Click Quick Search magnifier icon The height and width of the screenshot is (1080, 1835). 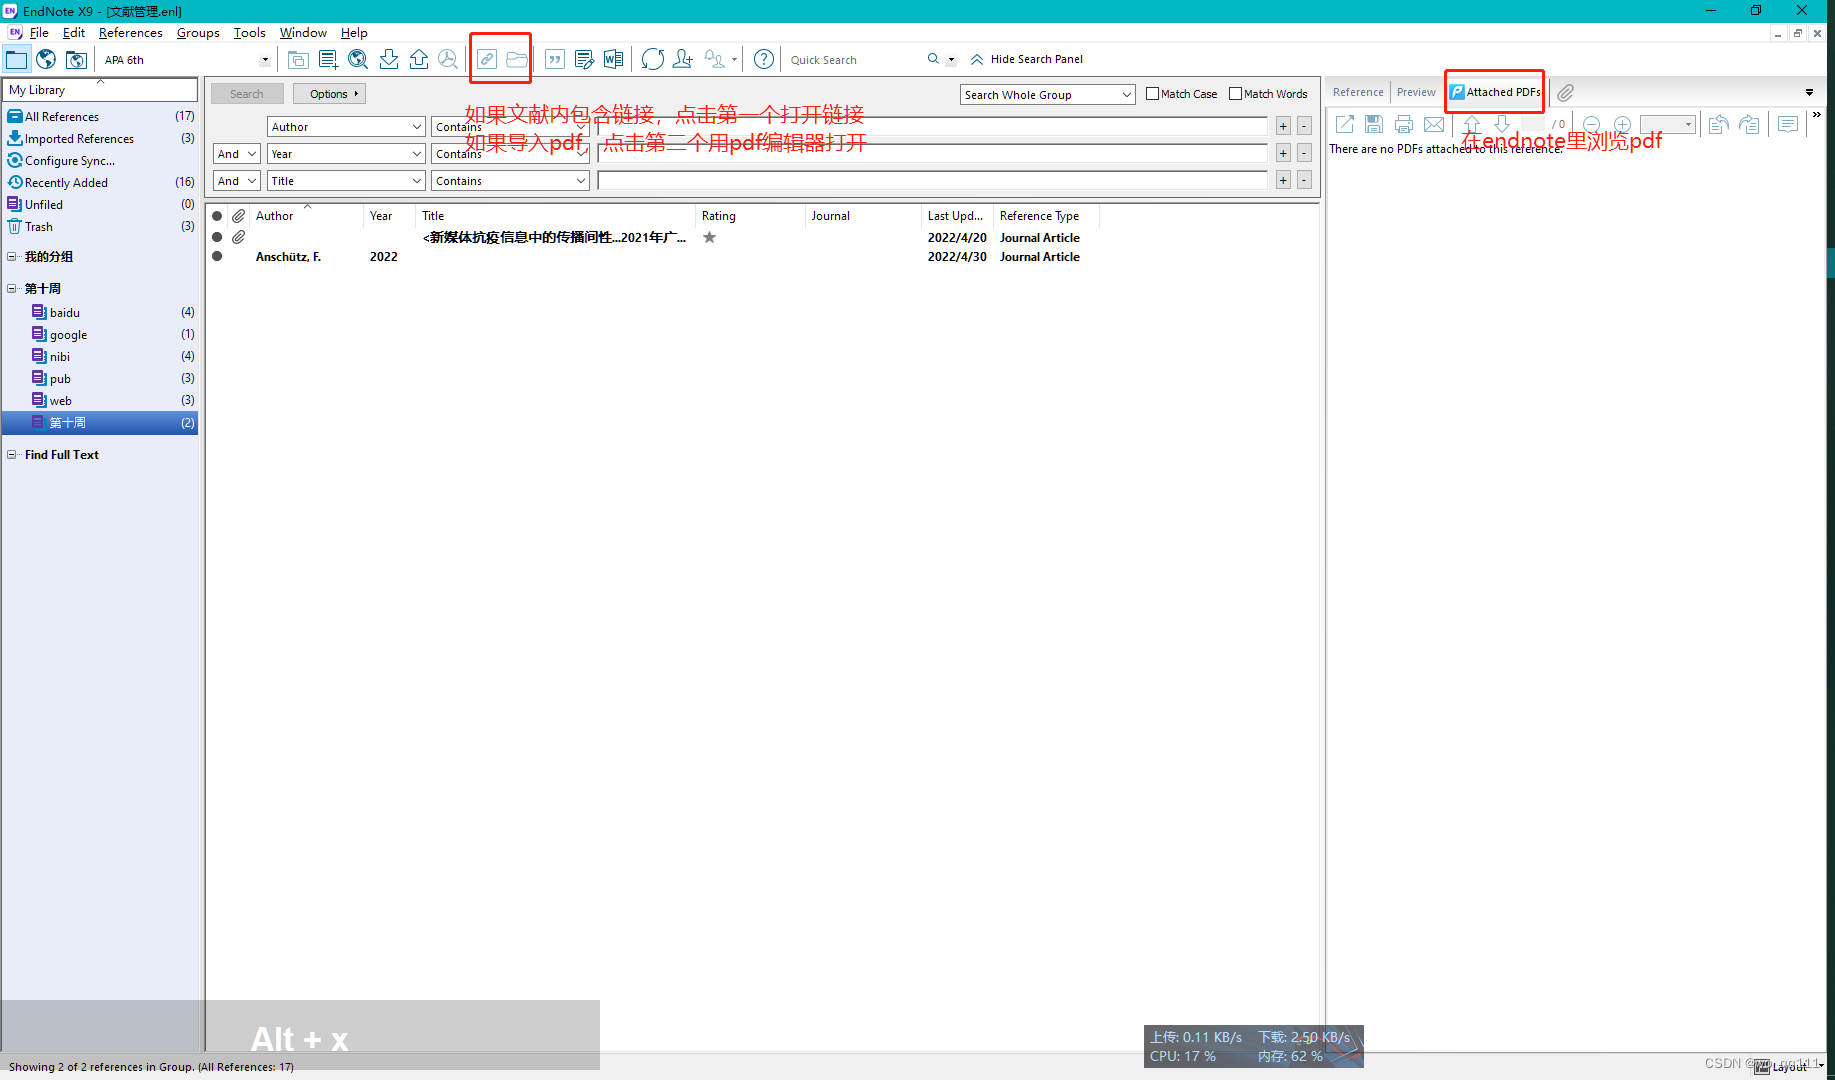pyautogui.click(x=933, y=59)
